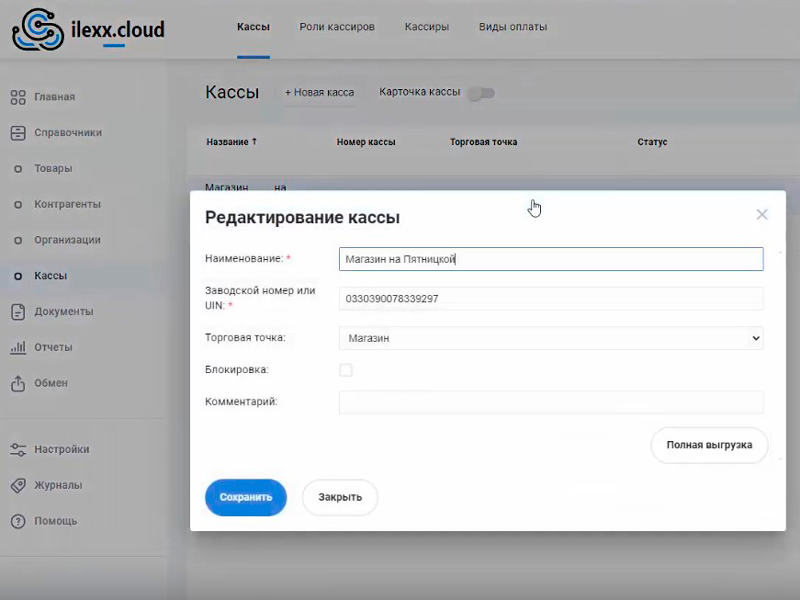
Task: Expand the Торговая точка dropdown
Action: 551,338
